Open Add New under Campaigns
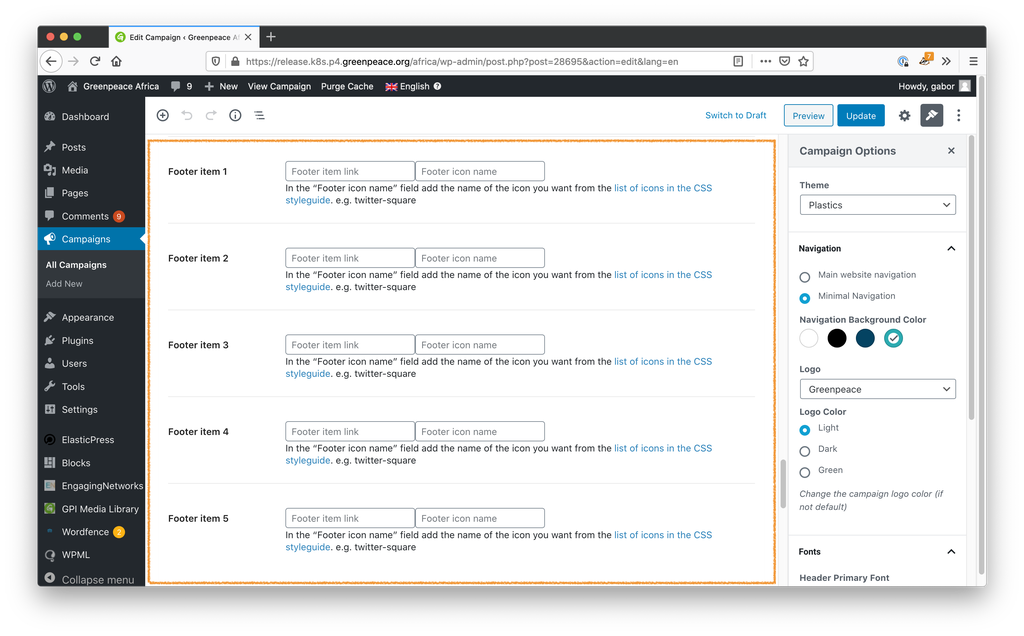Image resolution: width=1024 pixels, height=636 pixels. 64,284
